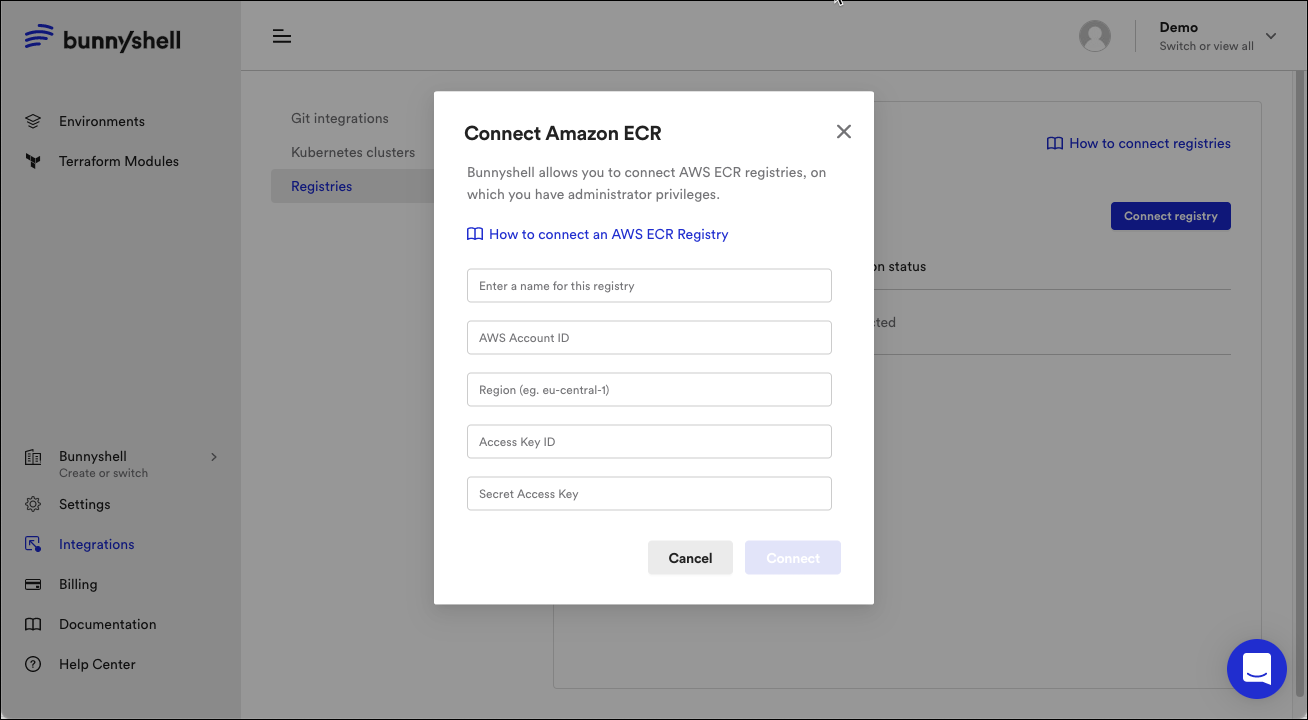Focus the registry name input field

coord(649,285)
